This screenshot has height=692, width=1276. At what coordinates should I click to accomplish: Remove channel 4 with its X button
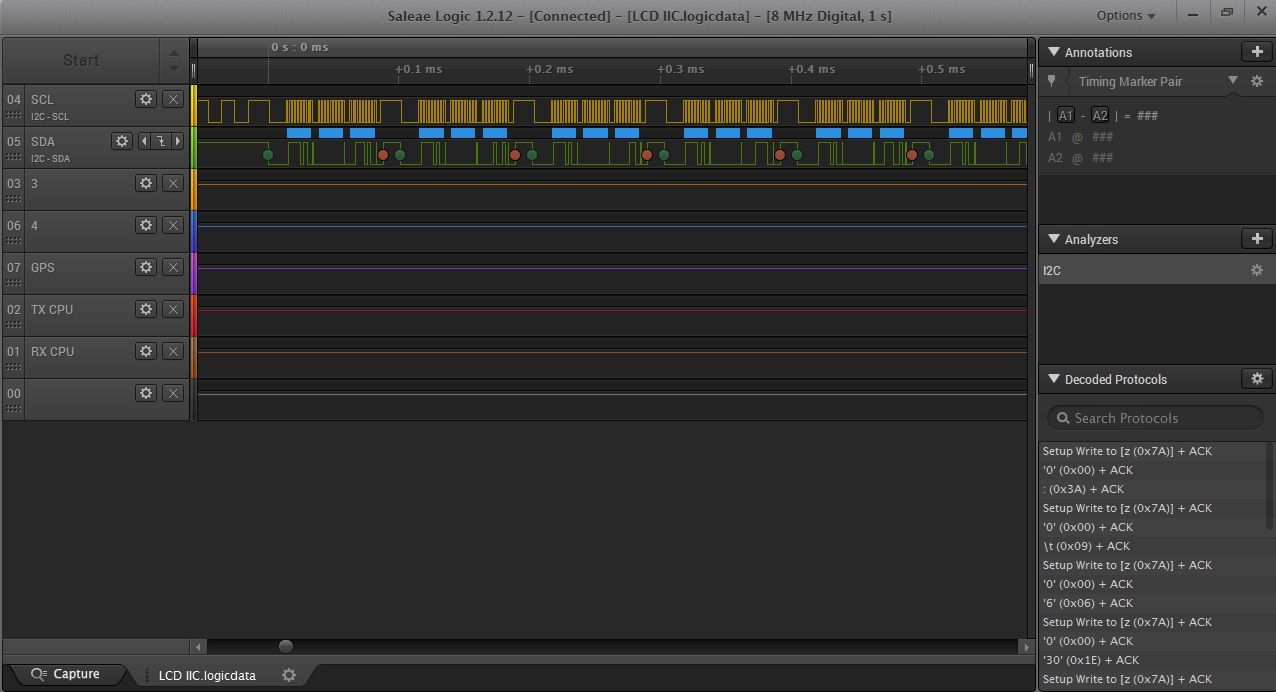[x=173, y=225]
